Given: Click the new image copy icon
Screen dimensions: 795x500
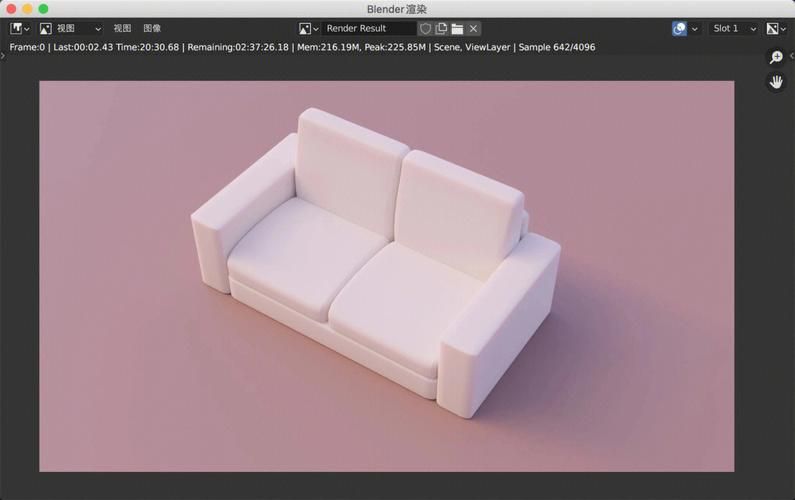Looking at the screenshot, I should click(x=441, y=28).
